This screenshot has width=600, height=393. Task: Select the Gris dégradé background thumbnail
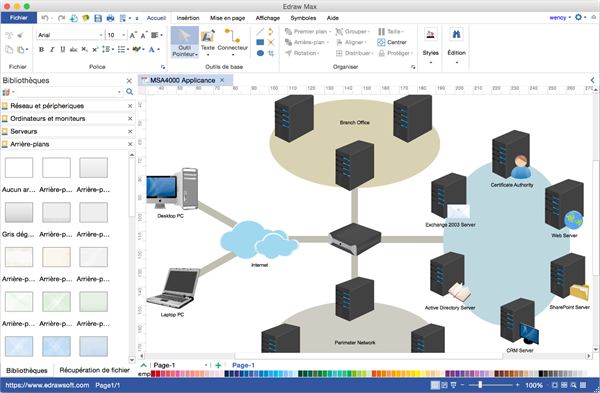(19, 212)
